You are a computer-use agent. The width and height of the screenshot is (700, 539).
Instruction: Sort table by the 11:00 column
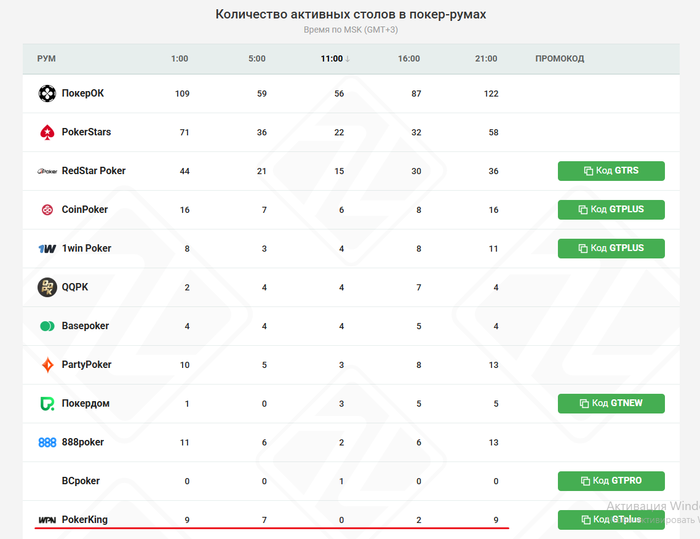click(x=334, y=59)
